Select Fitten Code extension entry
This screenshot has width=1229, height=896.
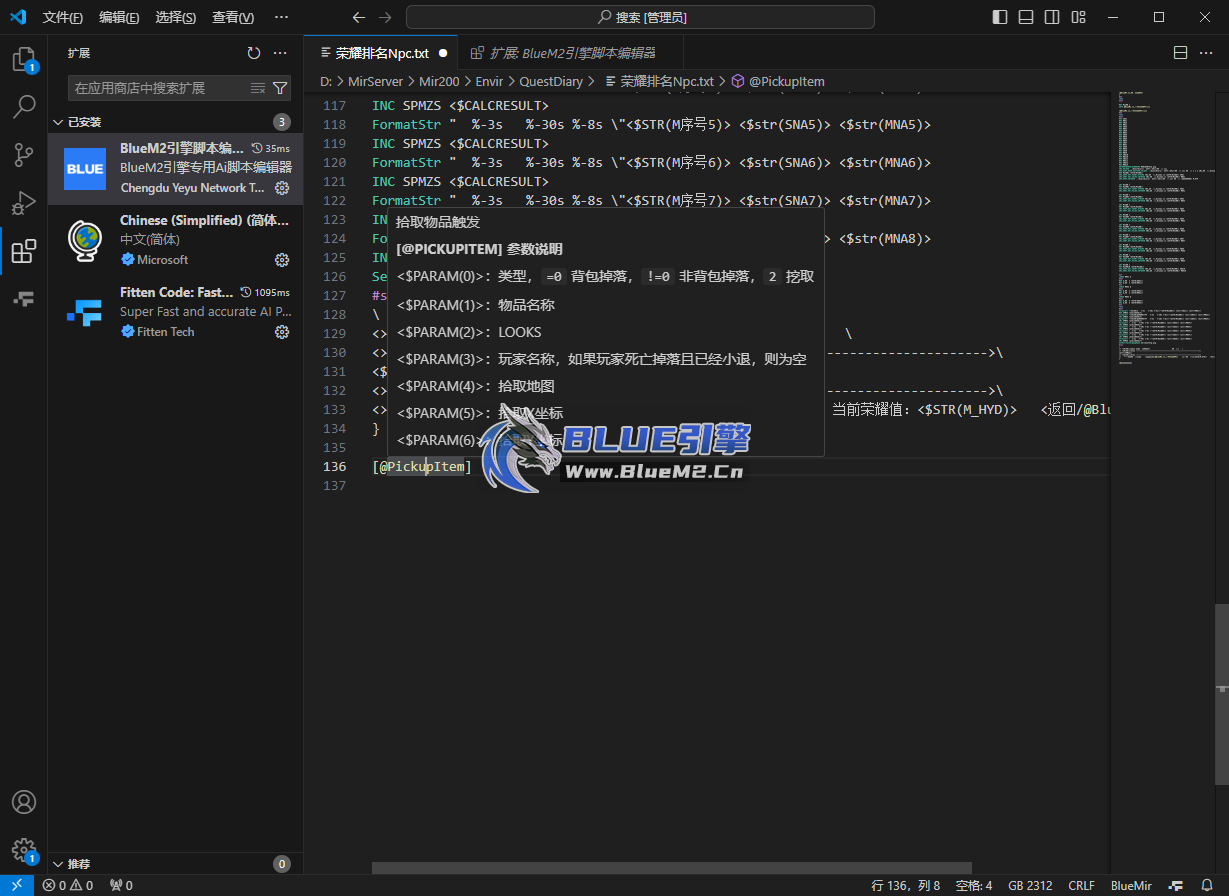(x=175, y=312)
